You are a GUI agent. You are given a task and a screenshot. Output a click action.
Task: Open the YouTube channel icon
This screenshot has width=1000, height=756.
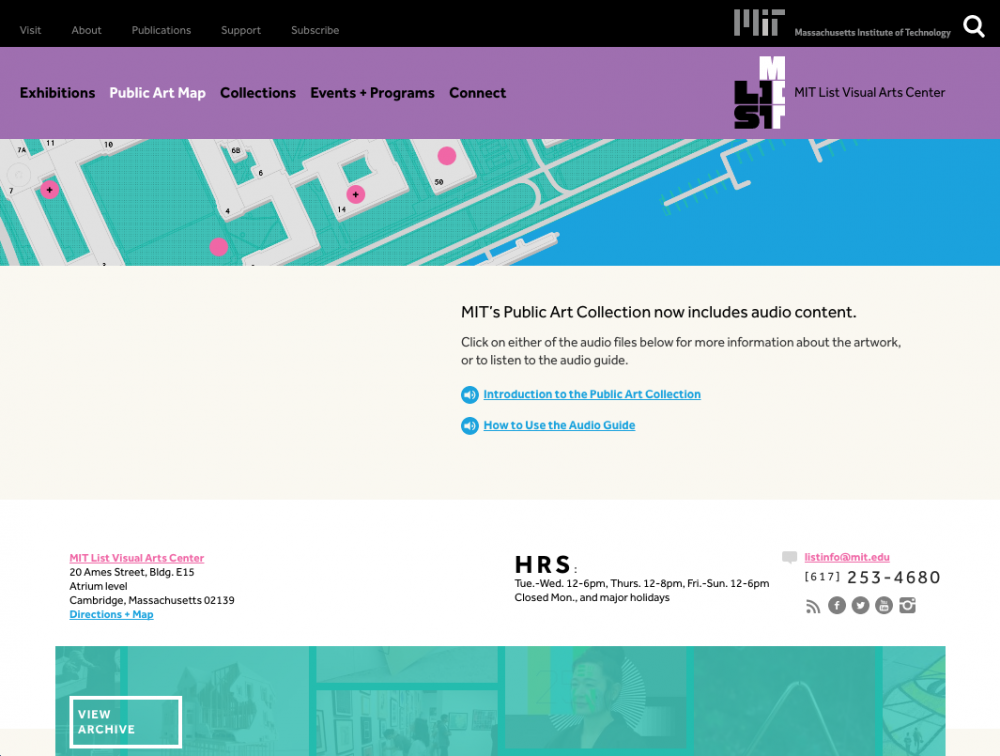[x=884, y=606]
